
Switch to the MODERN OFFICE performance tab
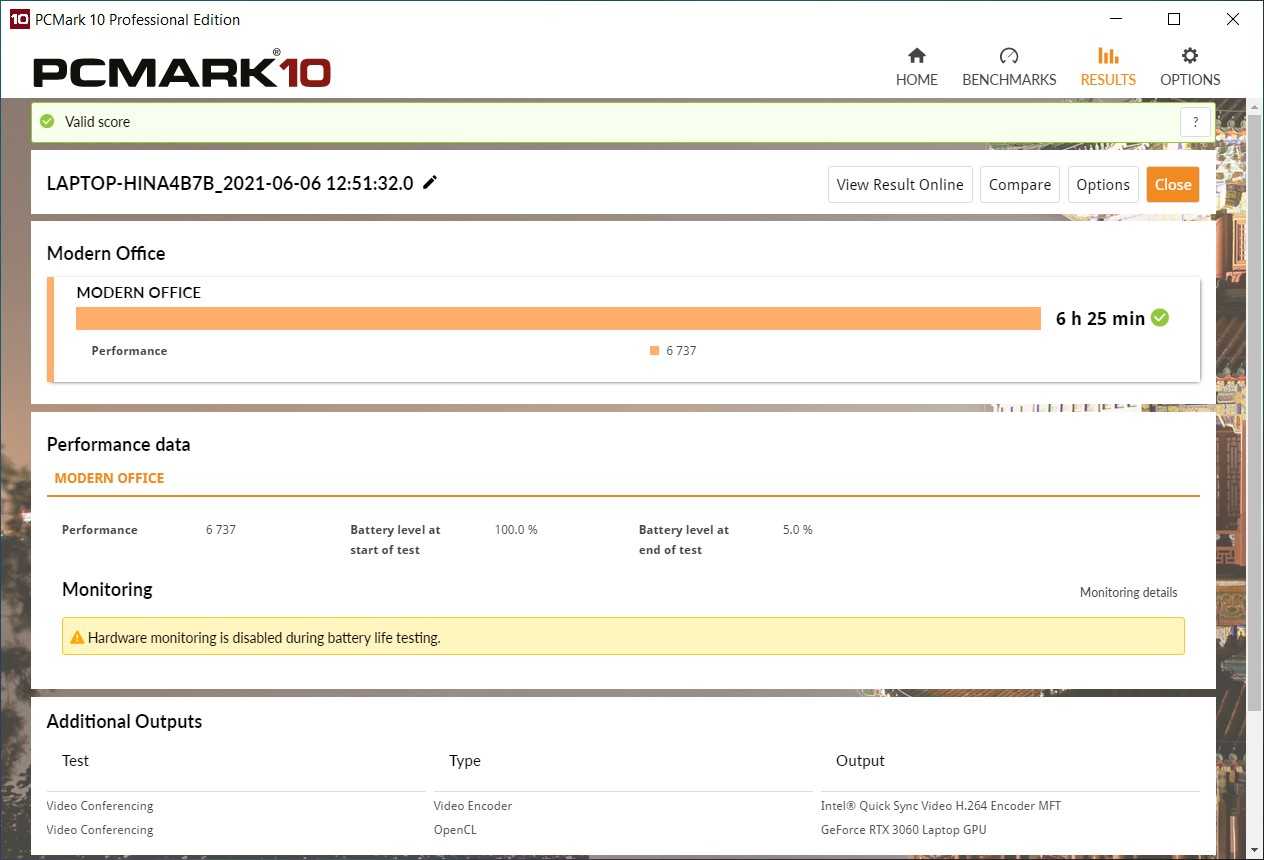tap(109, 478)
